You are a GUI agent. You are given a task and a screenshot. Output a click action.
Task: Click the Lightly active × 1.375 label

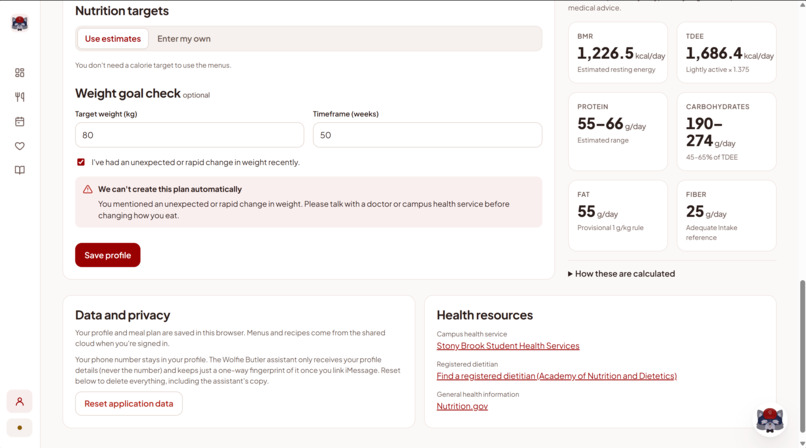717,69
